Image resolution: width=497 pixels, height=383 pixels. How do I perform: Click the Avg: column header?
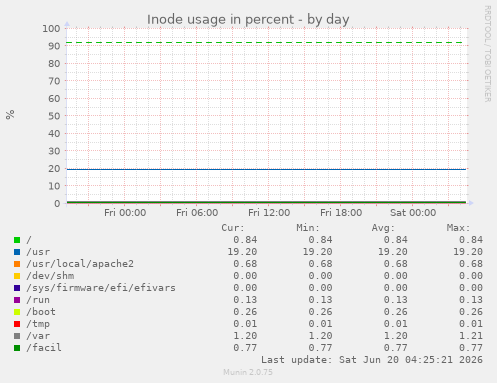[x=383, y=228]
